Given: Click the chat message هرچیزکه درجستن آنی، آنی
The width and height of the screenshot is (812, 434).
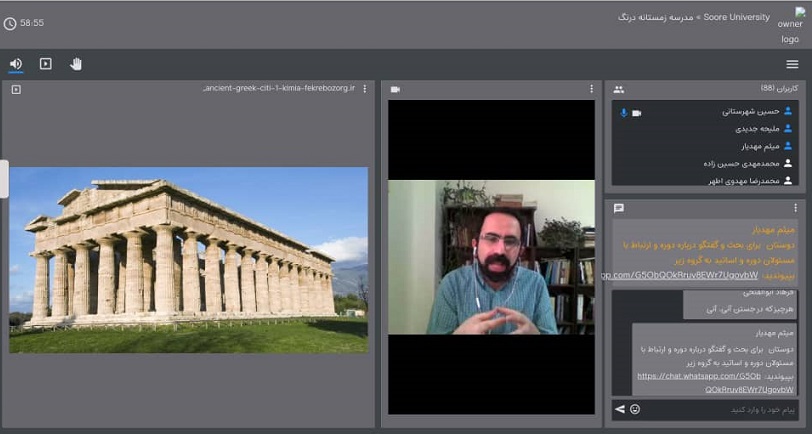Looking at the screenshot, I should coord(749,309).
